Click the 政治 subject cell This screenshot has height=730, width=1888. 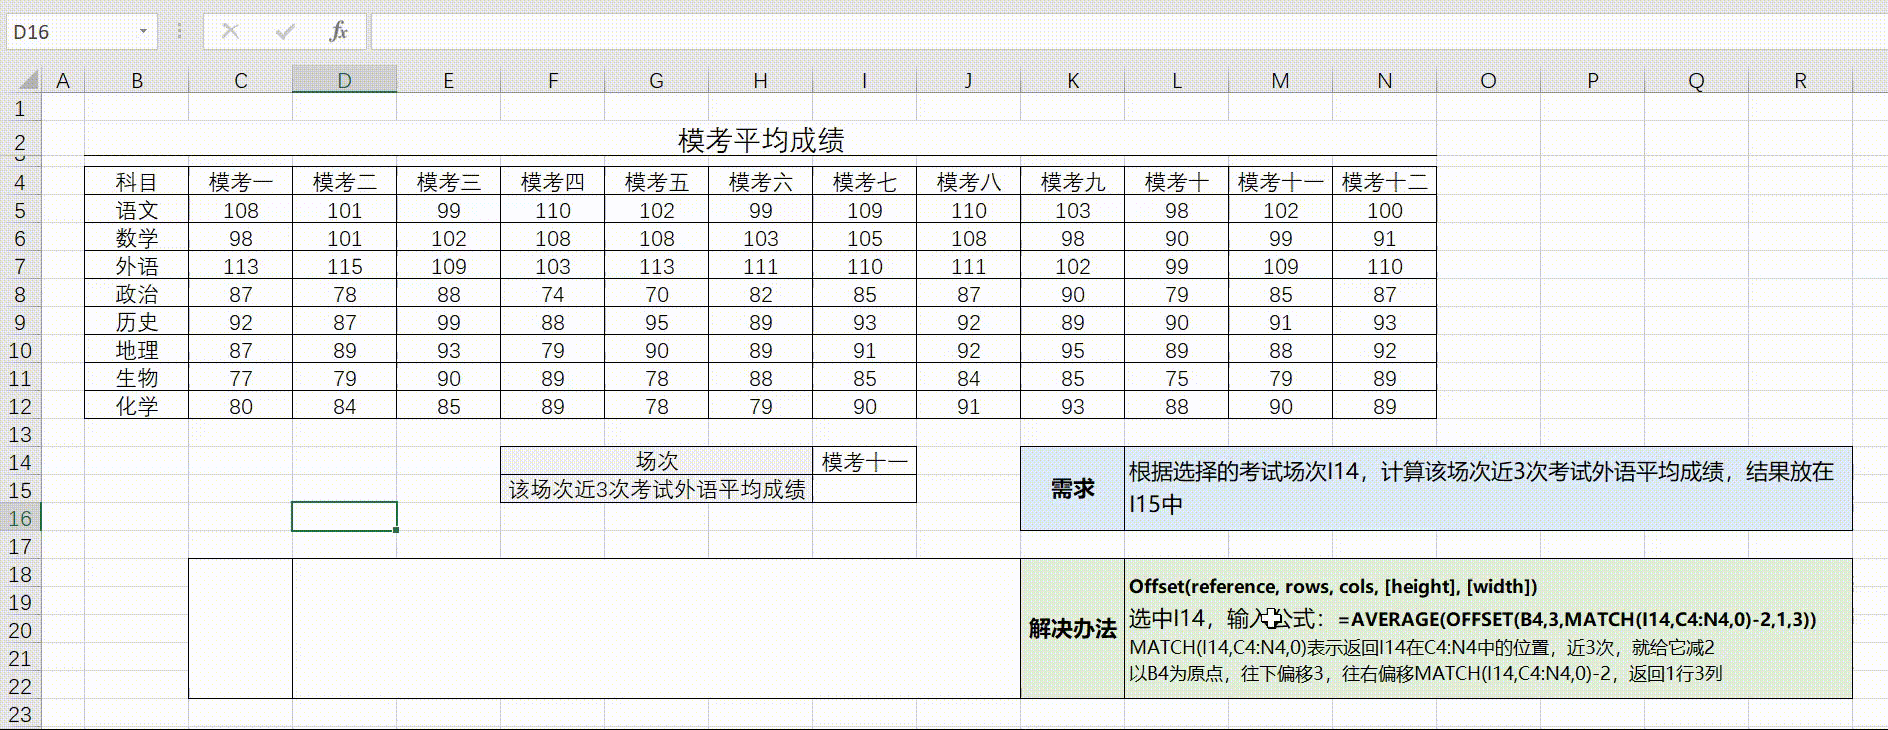pos(137,294)
